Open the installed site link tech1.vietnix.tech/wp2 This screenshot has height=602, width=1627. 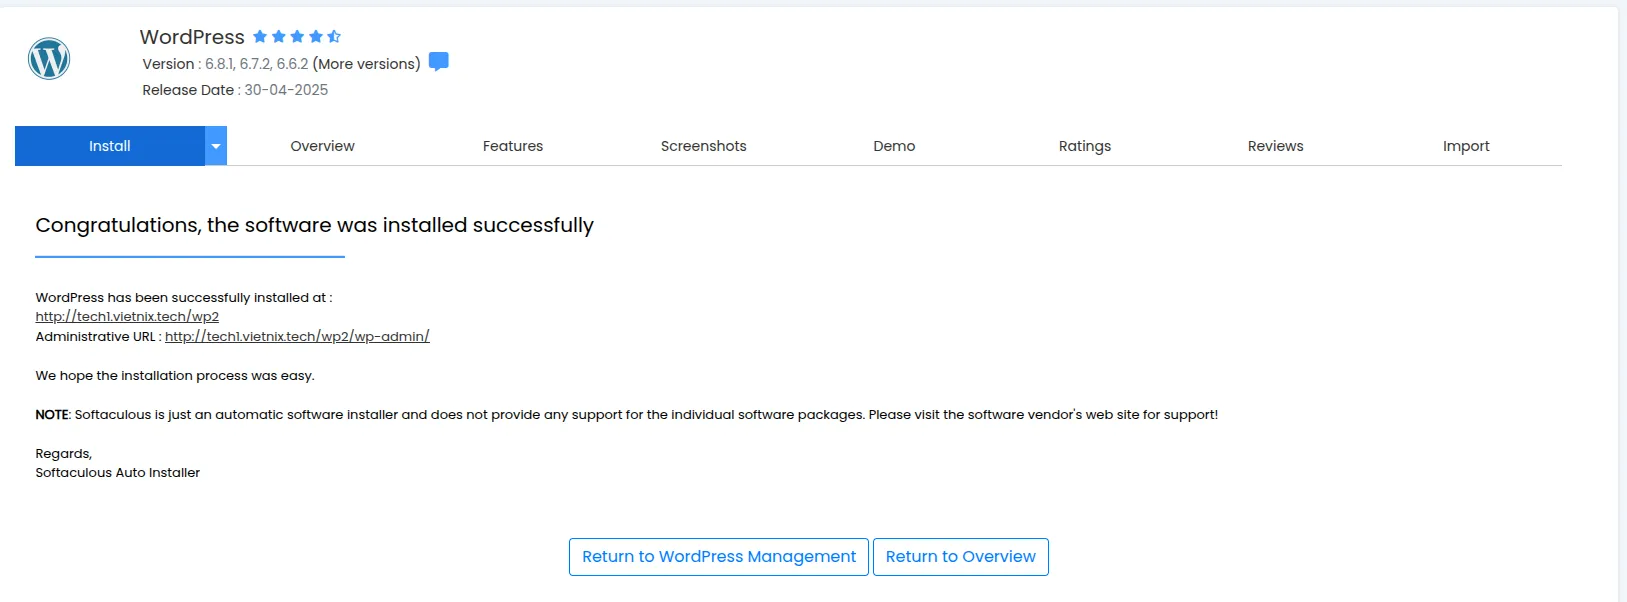pyautogui.click(x=127, y=317)
